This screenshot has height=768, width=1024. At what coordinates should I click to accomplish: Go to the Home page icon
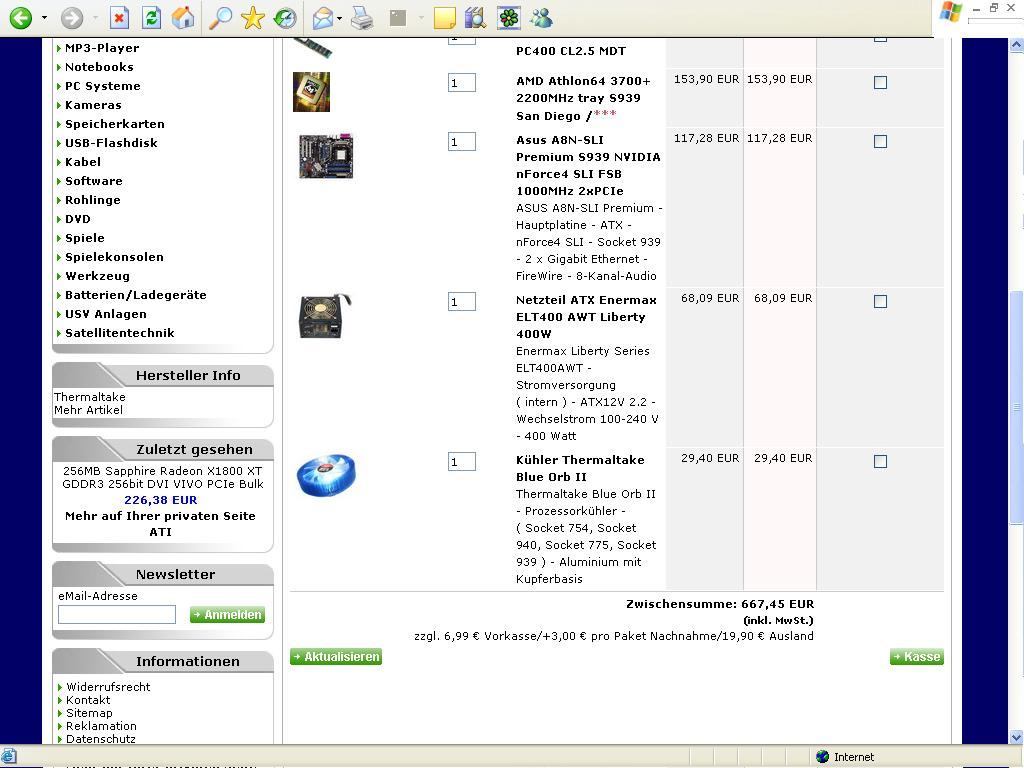[x=184, y=18]
